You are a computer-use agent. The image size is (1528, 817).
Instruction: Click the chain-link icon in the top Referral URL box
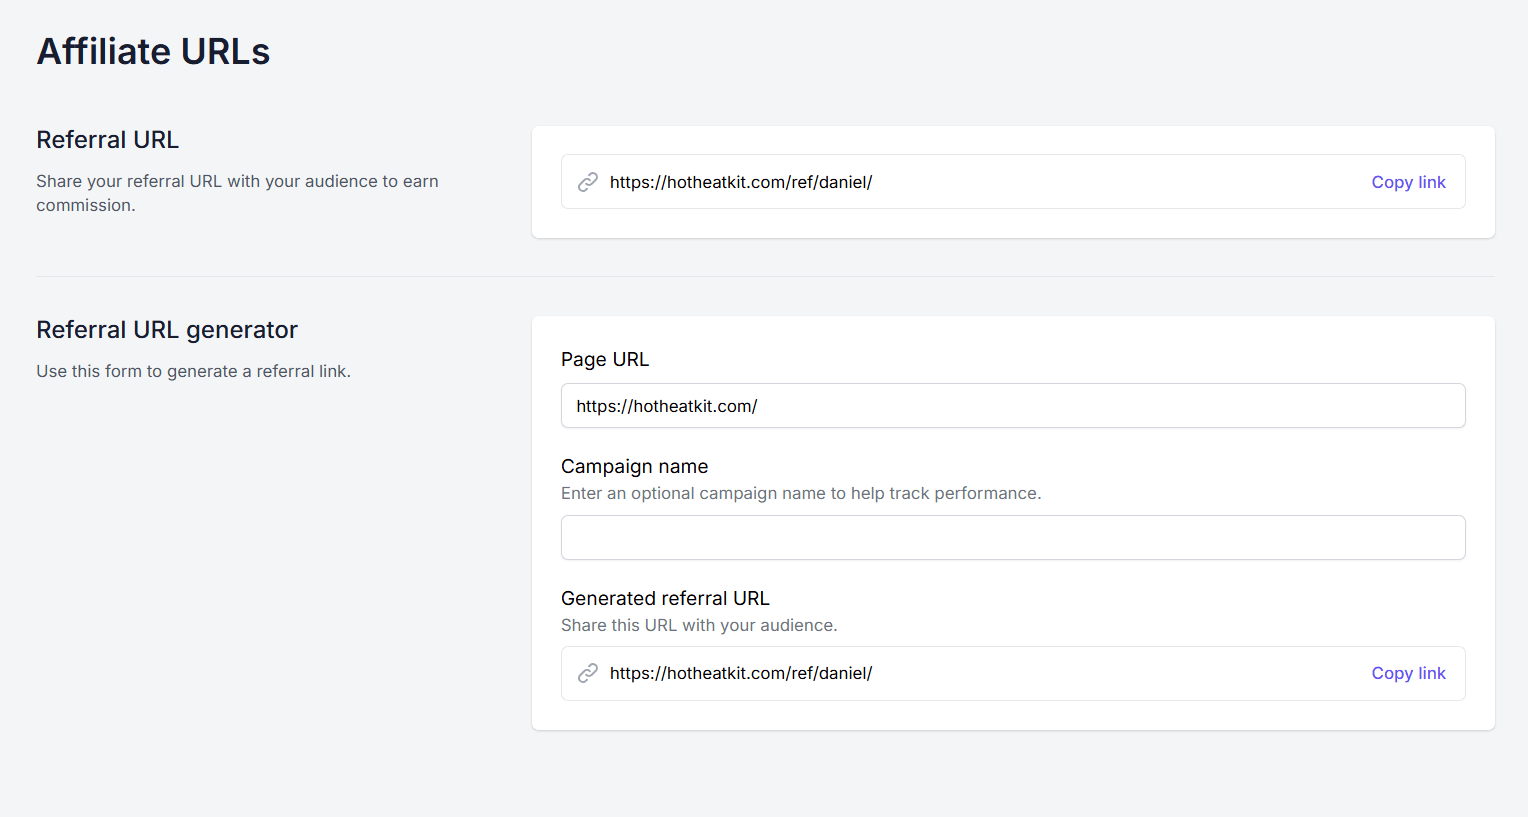(588, 182)
